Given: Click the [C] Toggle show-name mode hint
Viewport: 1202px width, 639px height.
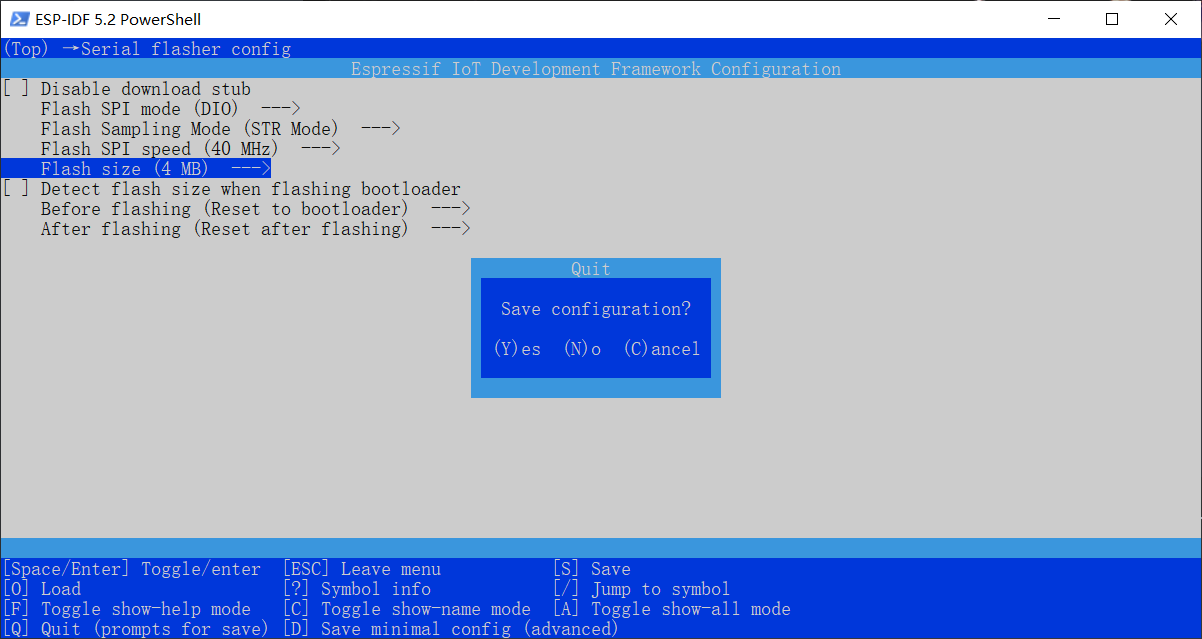Looking at the screenshot, I should click(x=407, y=609).
